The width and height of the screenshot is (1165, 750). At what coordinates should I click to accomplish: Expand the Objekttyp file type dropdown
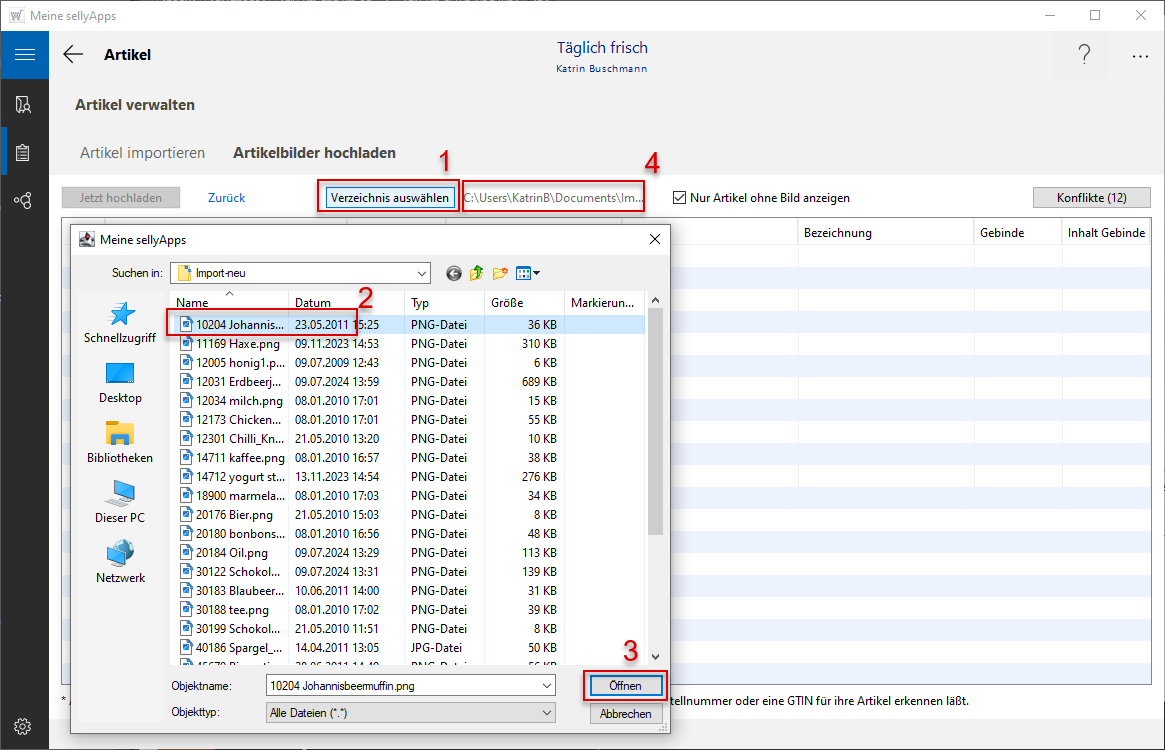546,713
